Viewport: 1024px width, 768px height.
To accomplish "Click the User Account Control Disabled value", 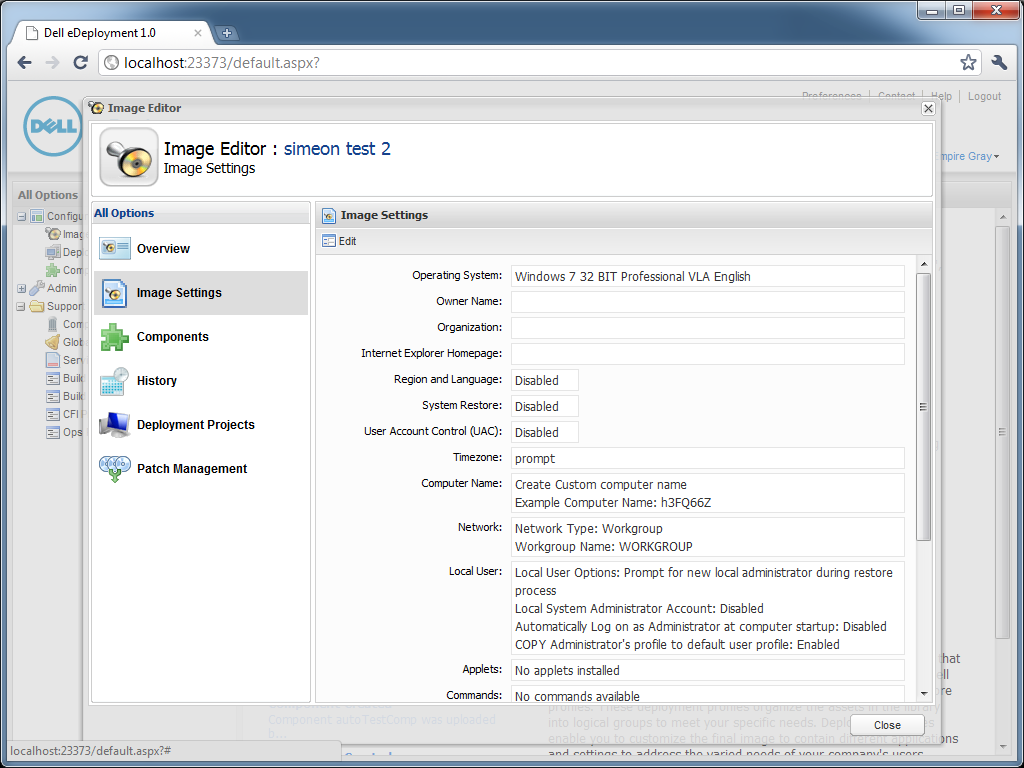I will point(544,432).
